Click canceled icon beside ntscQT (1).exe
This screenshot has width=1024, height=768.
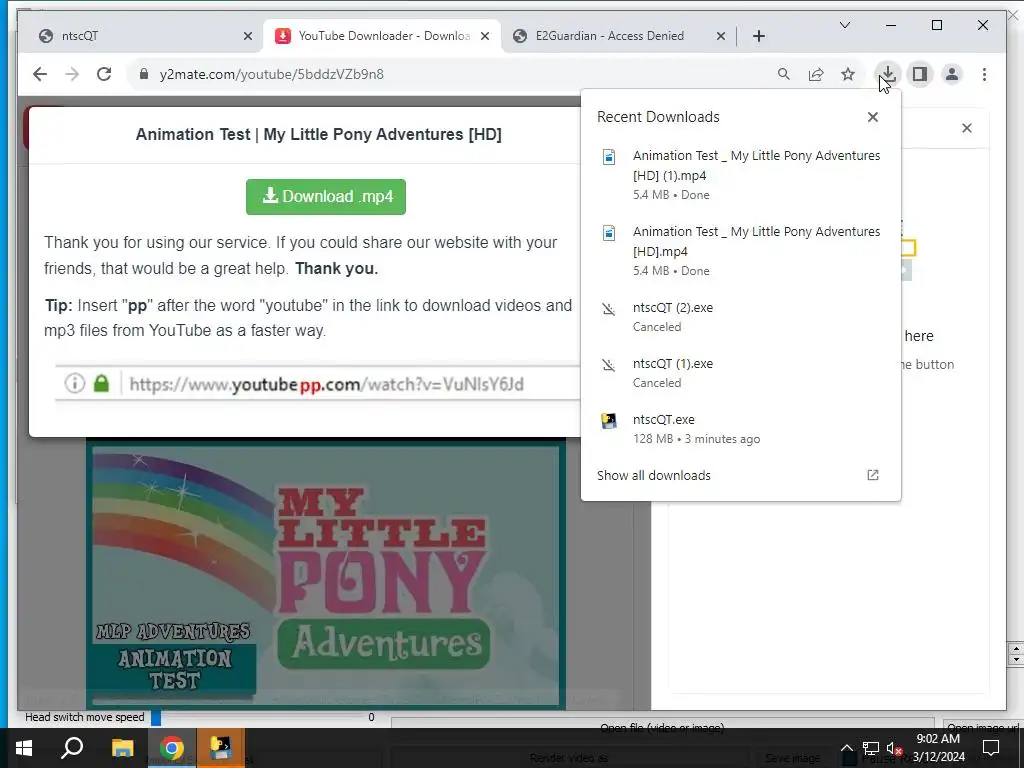(x=609, y=365)
